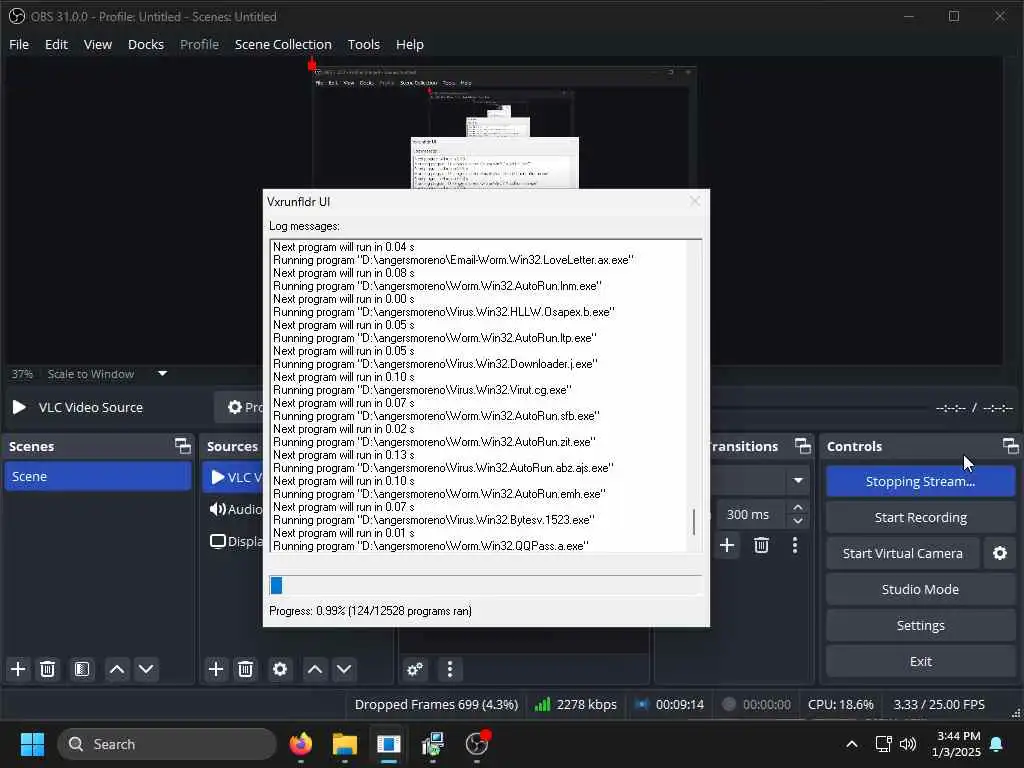
Task: Click the 300 ms duration field
Action: coord(748,515)
